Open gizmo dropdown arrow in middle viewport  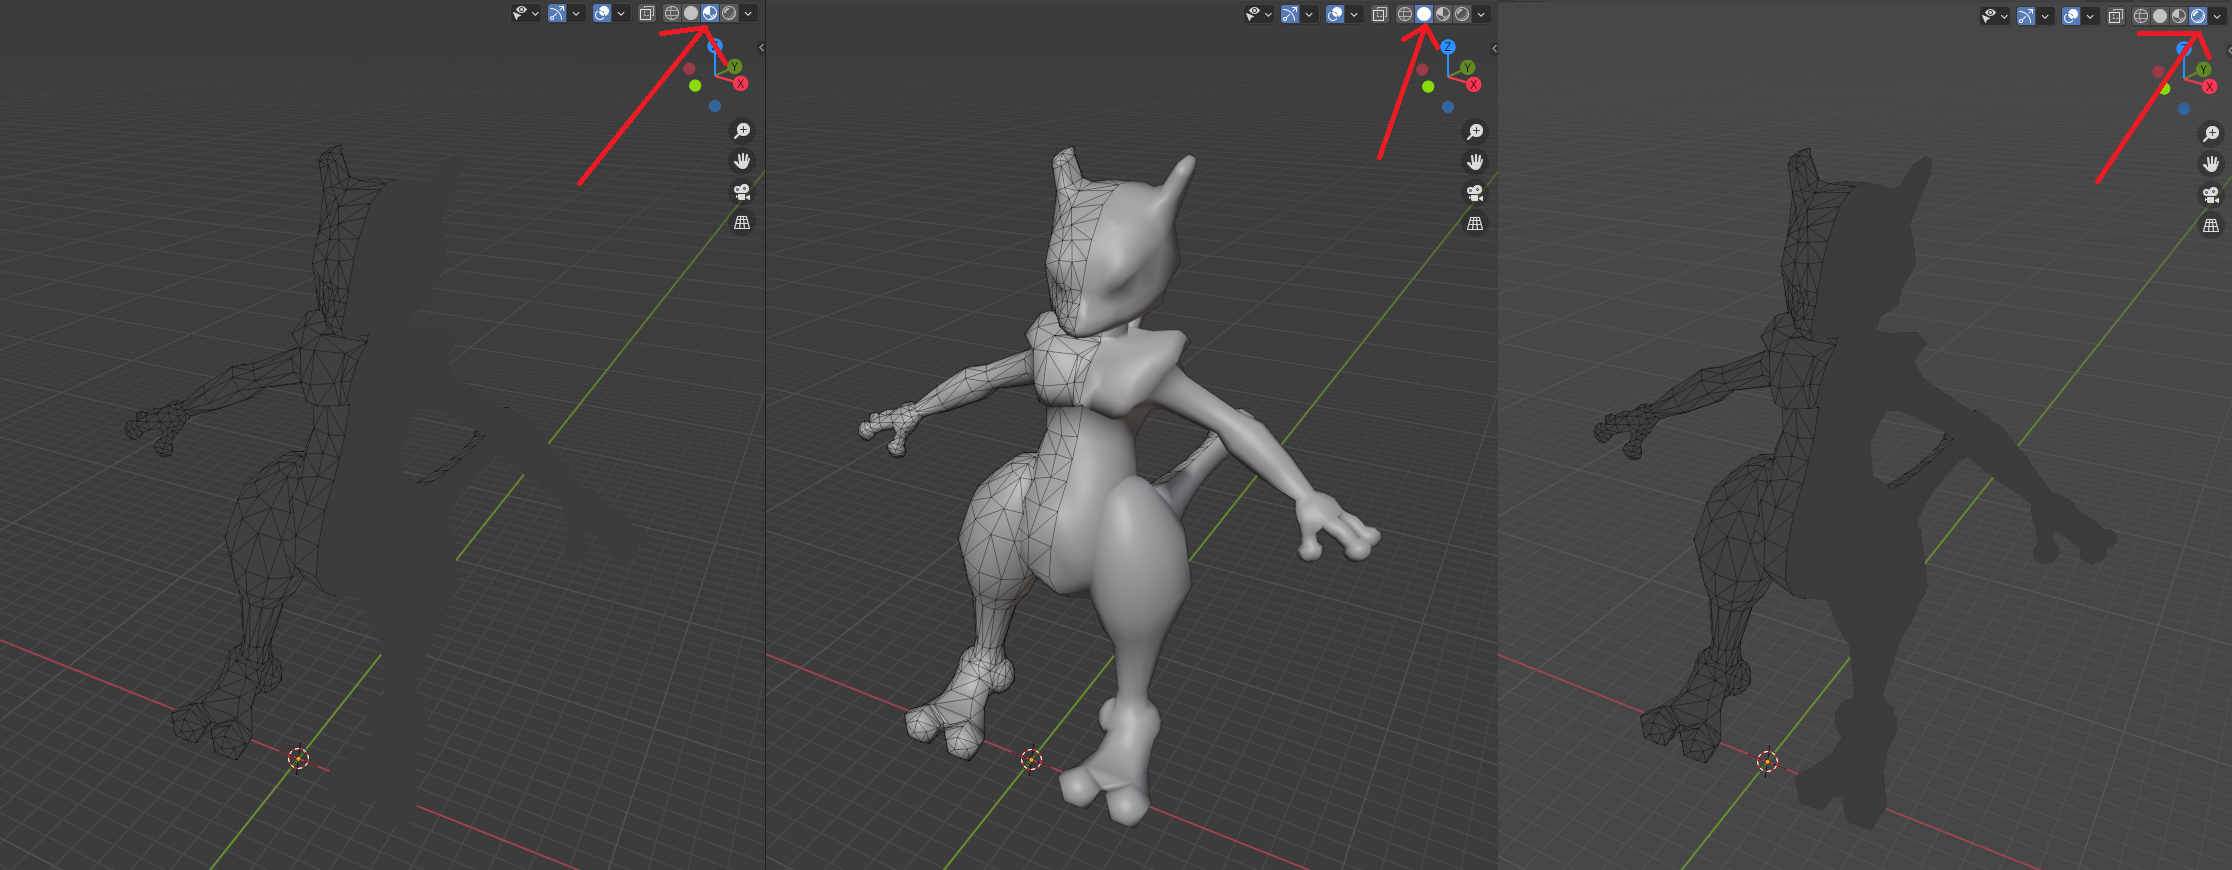tap(1309, 15)
